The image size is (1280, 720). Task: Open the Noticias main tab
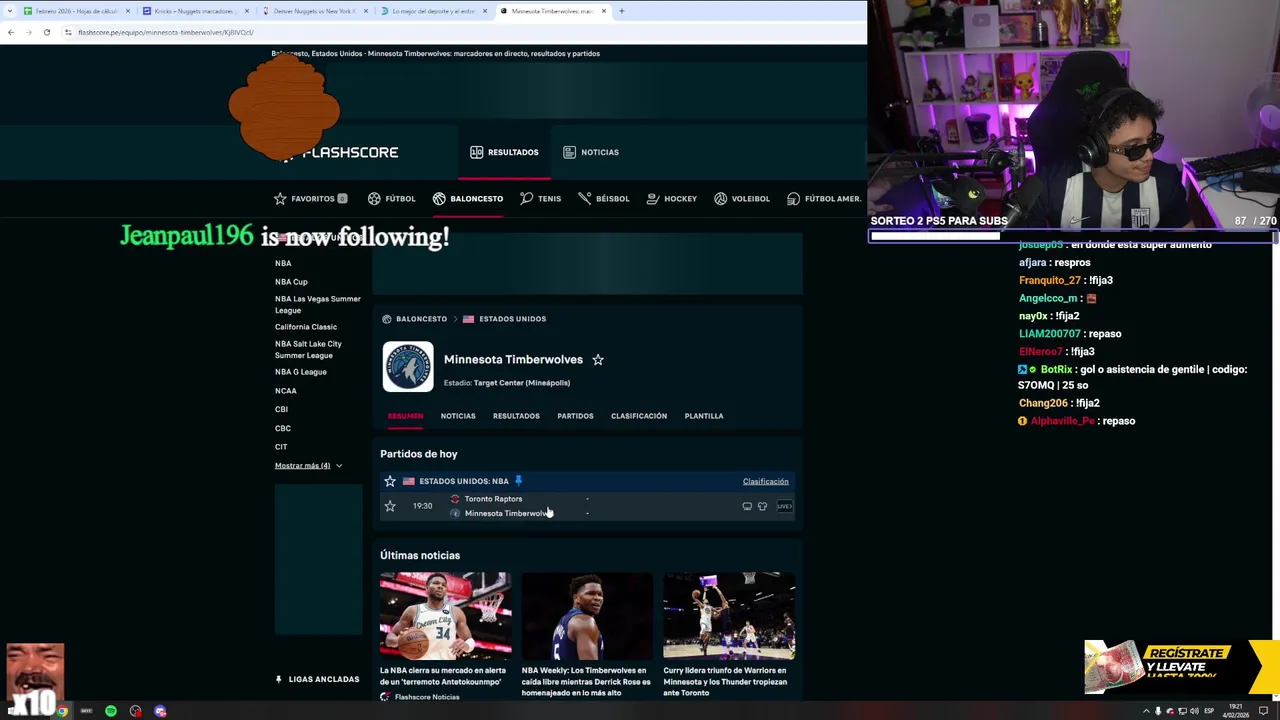click(591, 152)
